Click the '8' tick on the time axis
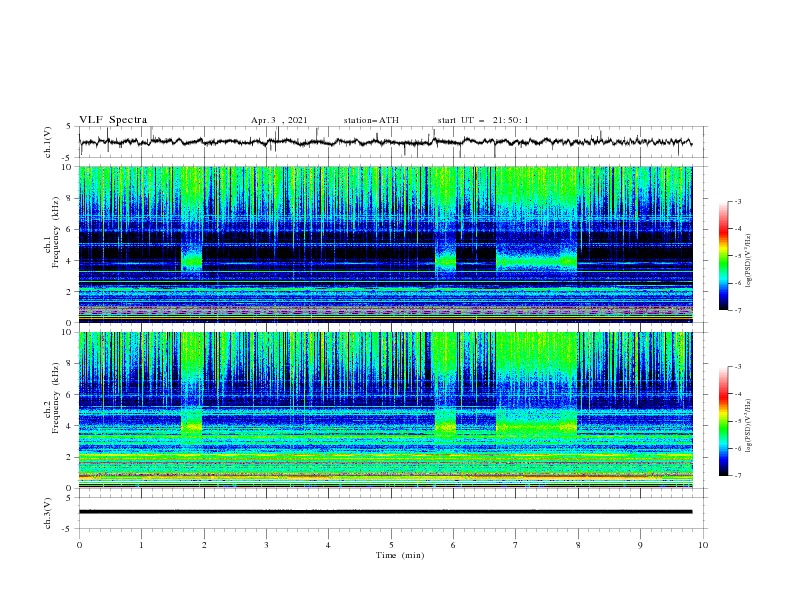The width and height of the screenshot is (792, 612). pos(578,545)
